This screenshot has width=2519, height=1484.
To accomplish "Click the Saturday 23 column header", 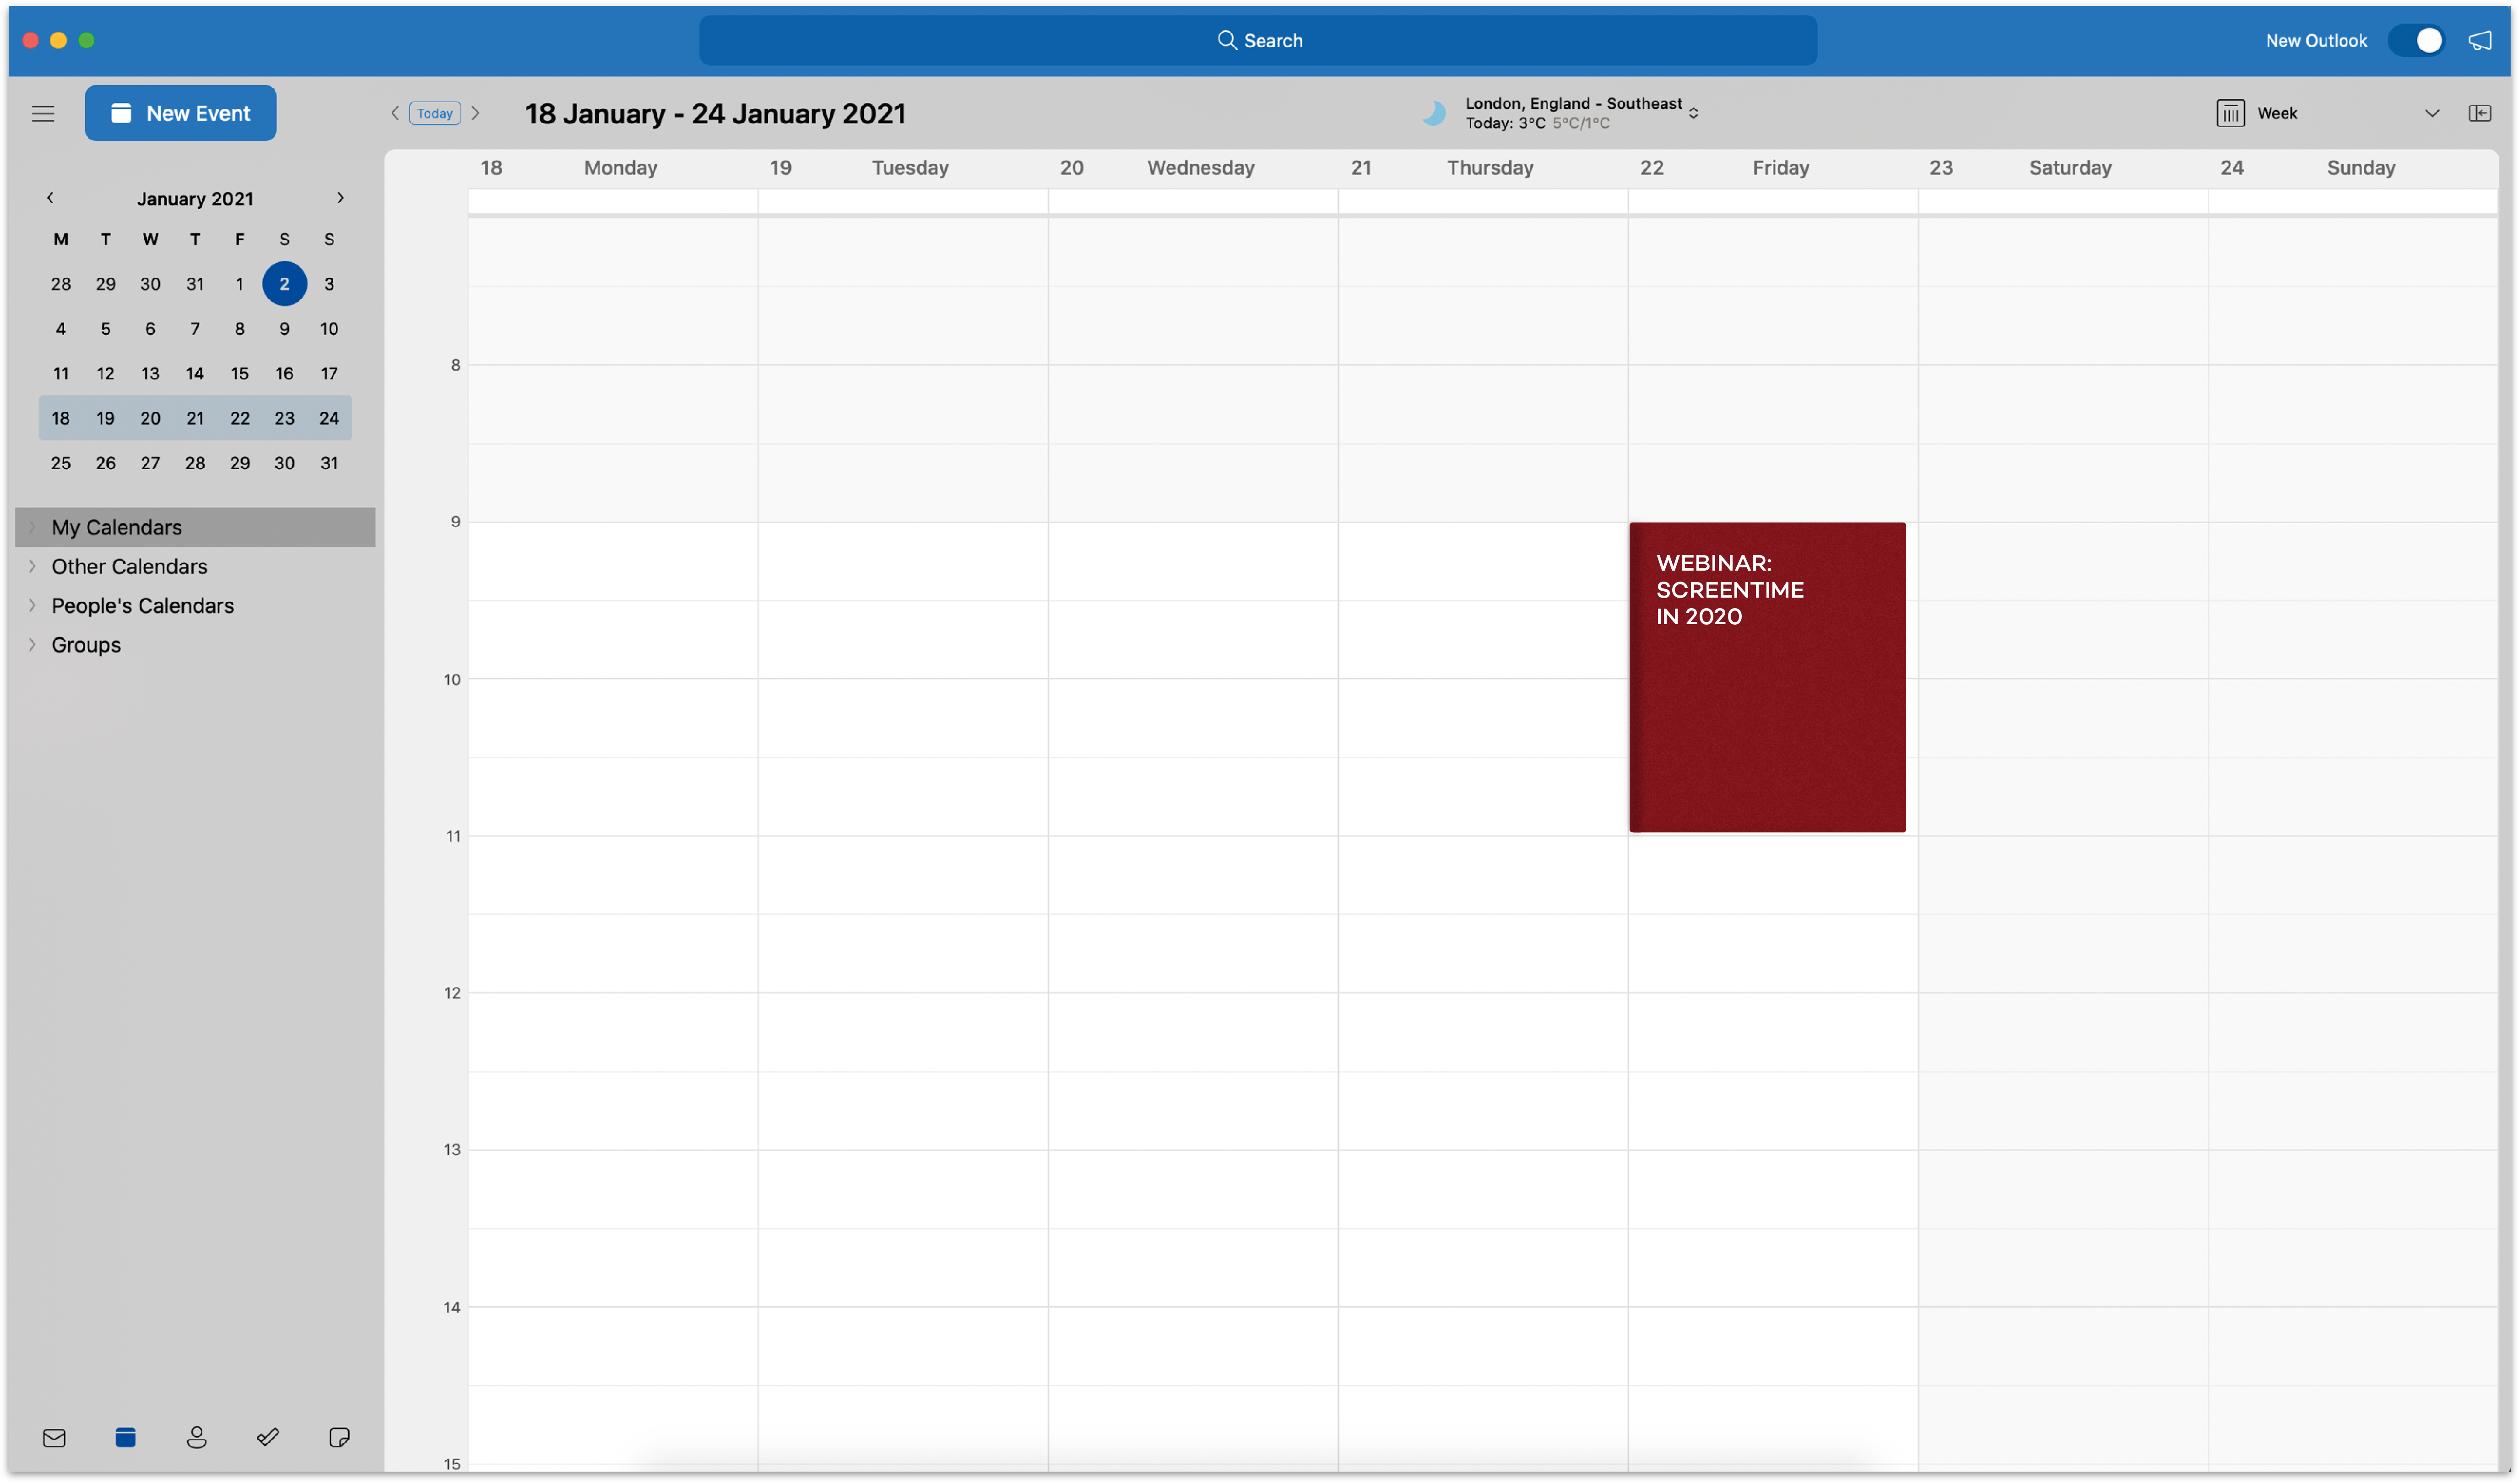I will [2063, 168].
